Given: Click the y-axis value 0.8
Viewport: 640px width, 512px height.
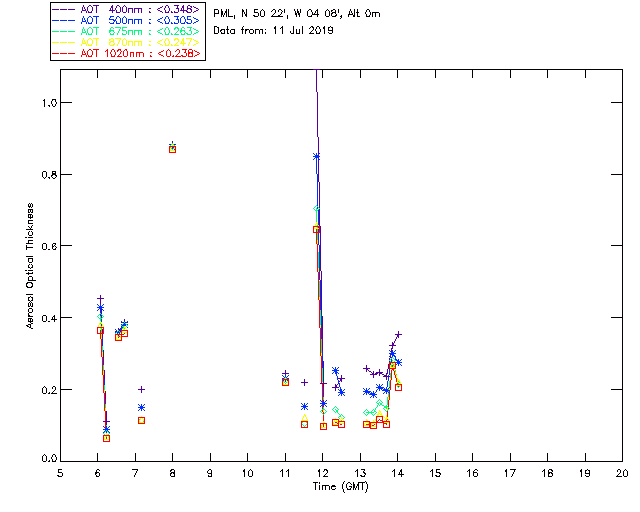Looking at the screenshot, I should click(49, 175).
